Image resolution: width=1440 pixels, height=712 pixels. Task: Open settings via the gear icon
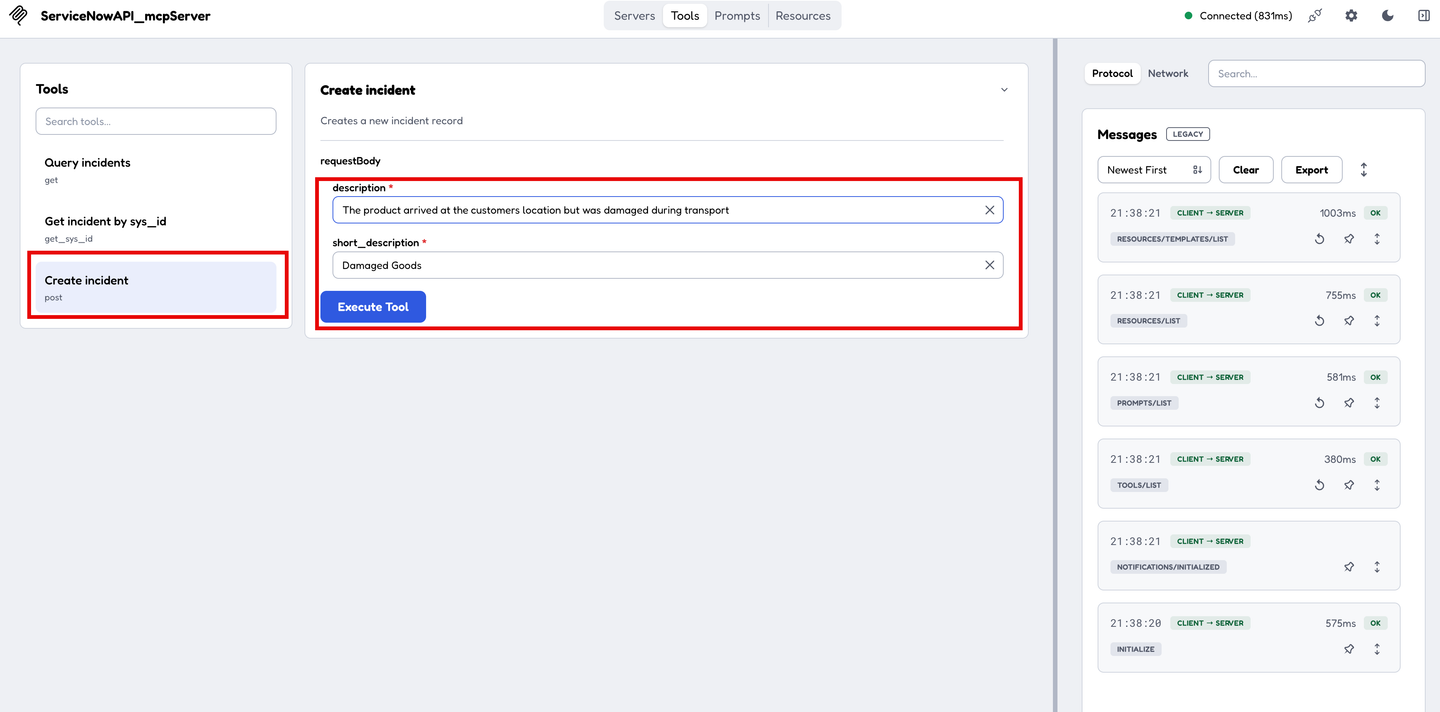(x=1351, y=16)
